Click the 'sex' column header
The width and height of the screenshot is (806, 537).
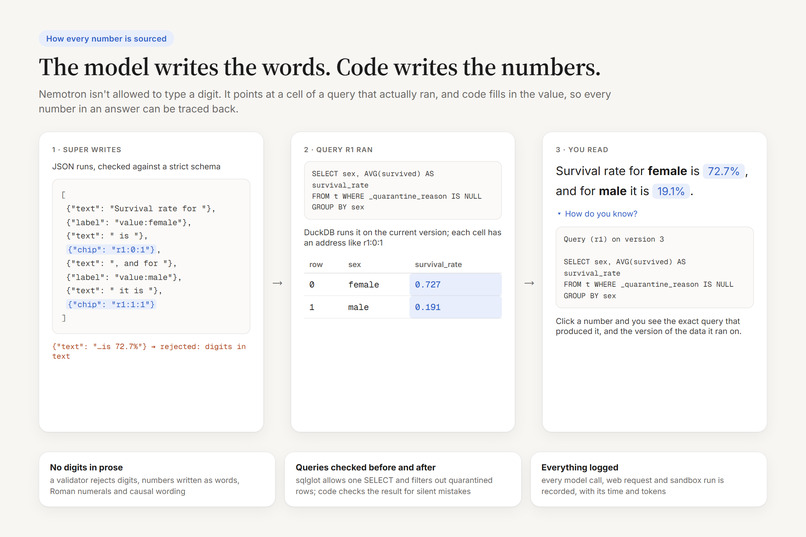355,265
